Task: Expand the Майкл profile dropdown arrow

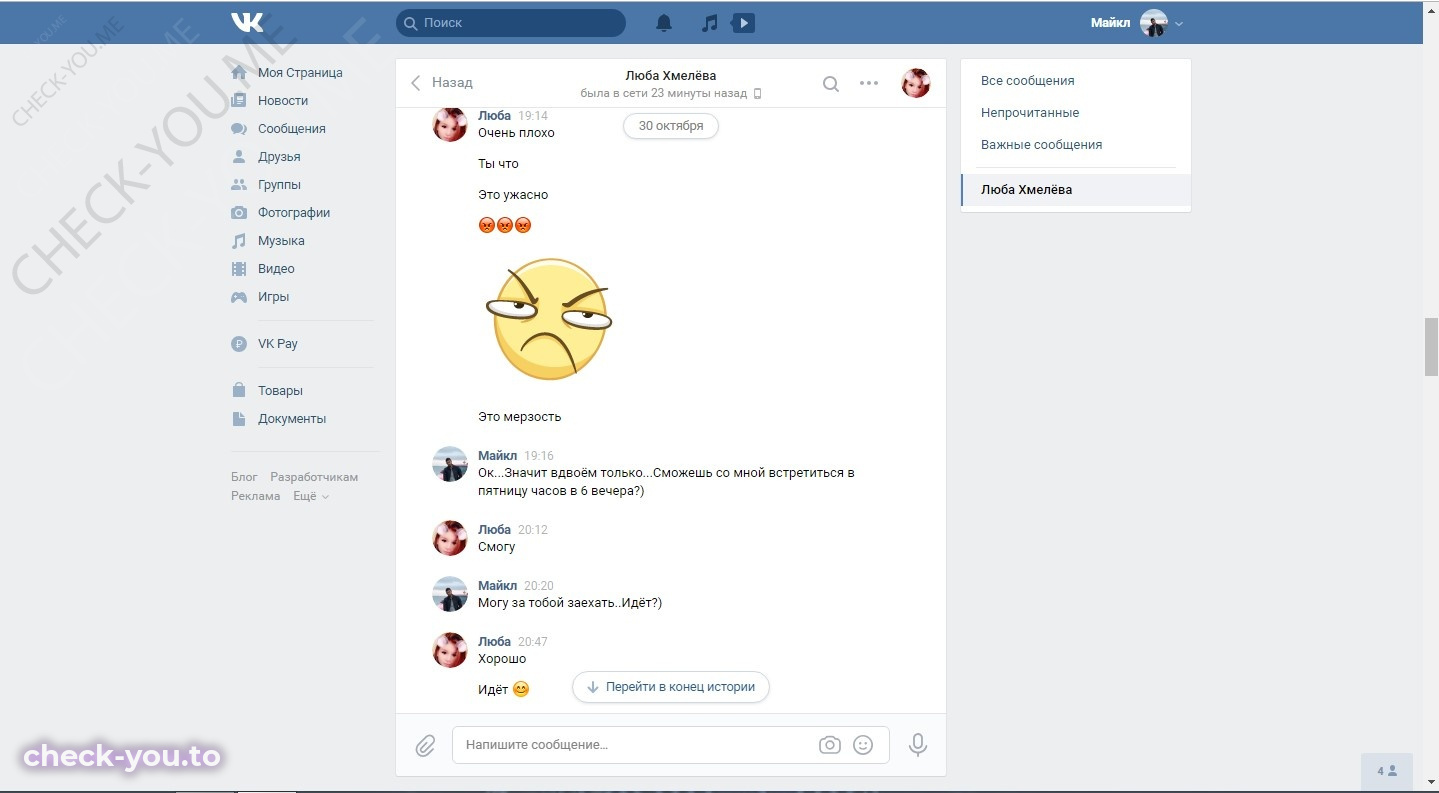Action: point(1179,24)
